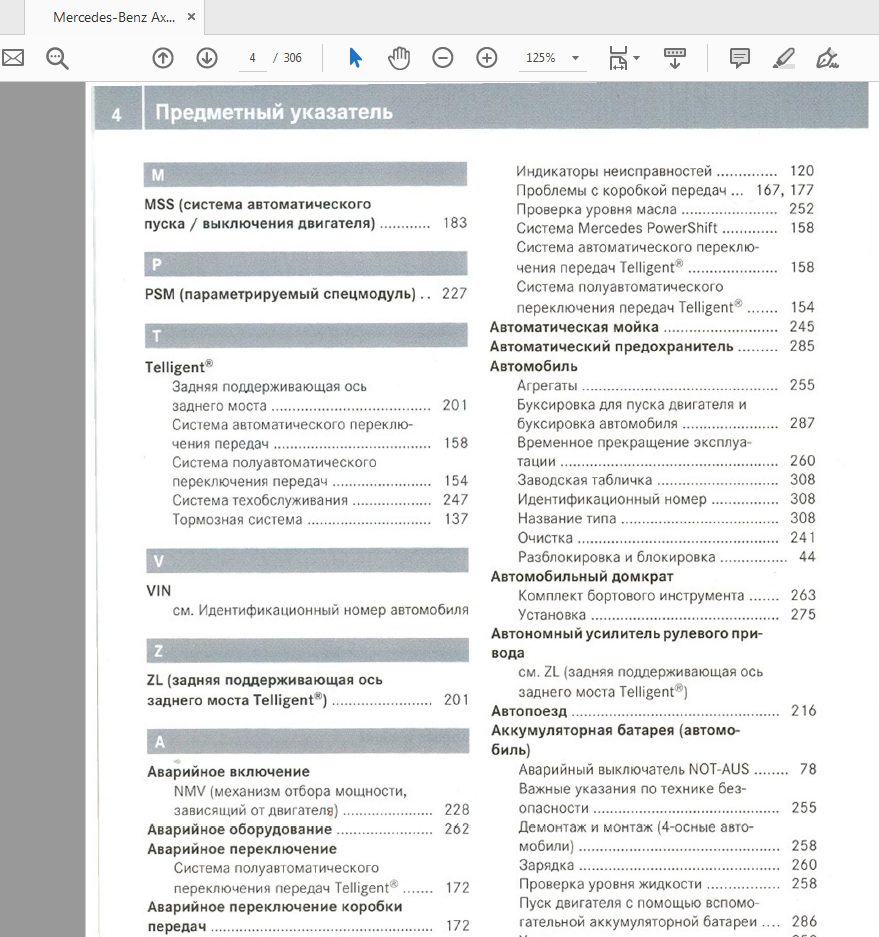Click the page number 183 beside MSS
This screenshot has width=879, height=937.
[455, 223]
